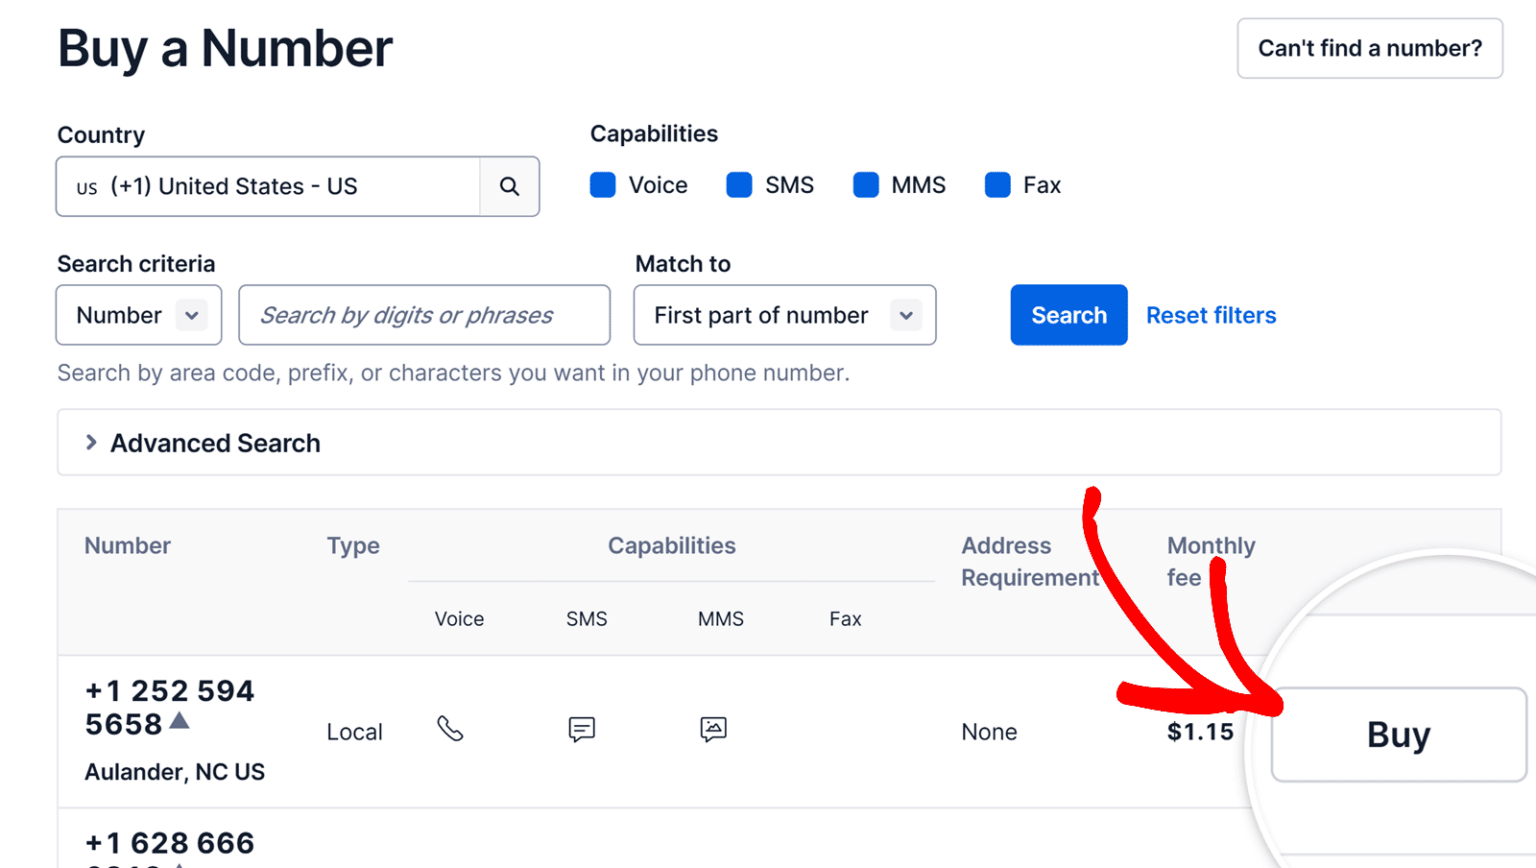Viewport: 1536px width, 868px height.
Task: Click the Reset filters link
Action: tap(1211, 315)
